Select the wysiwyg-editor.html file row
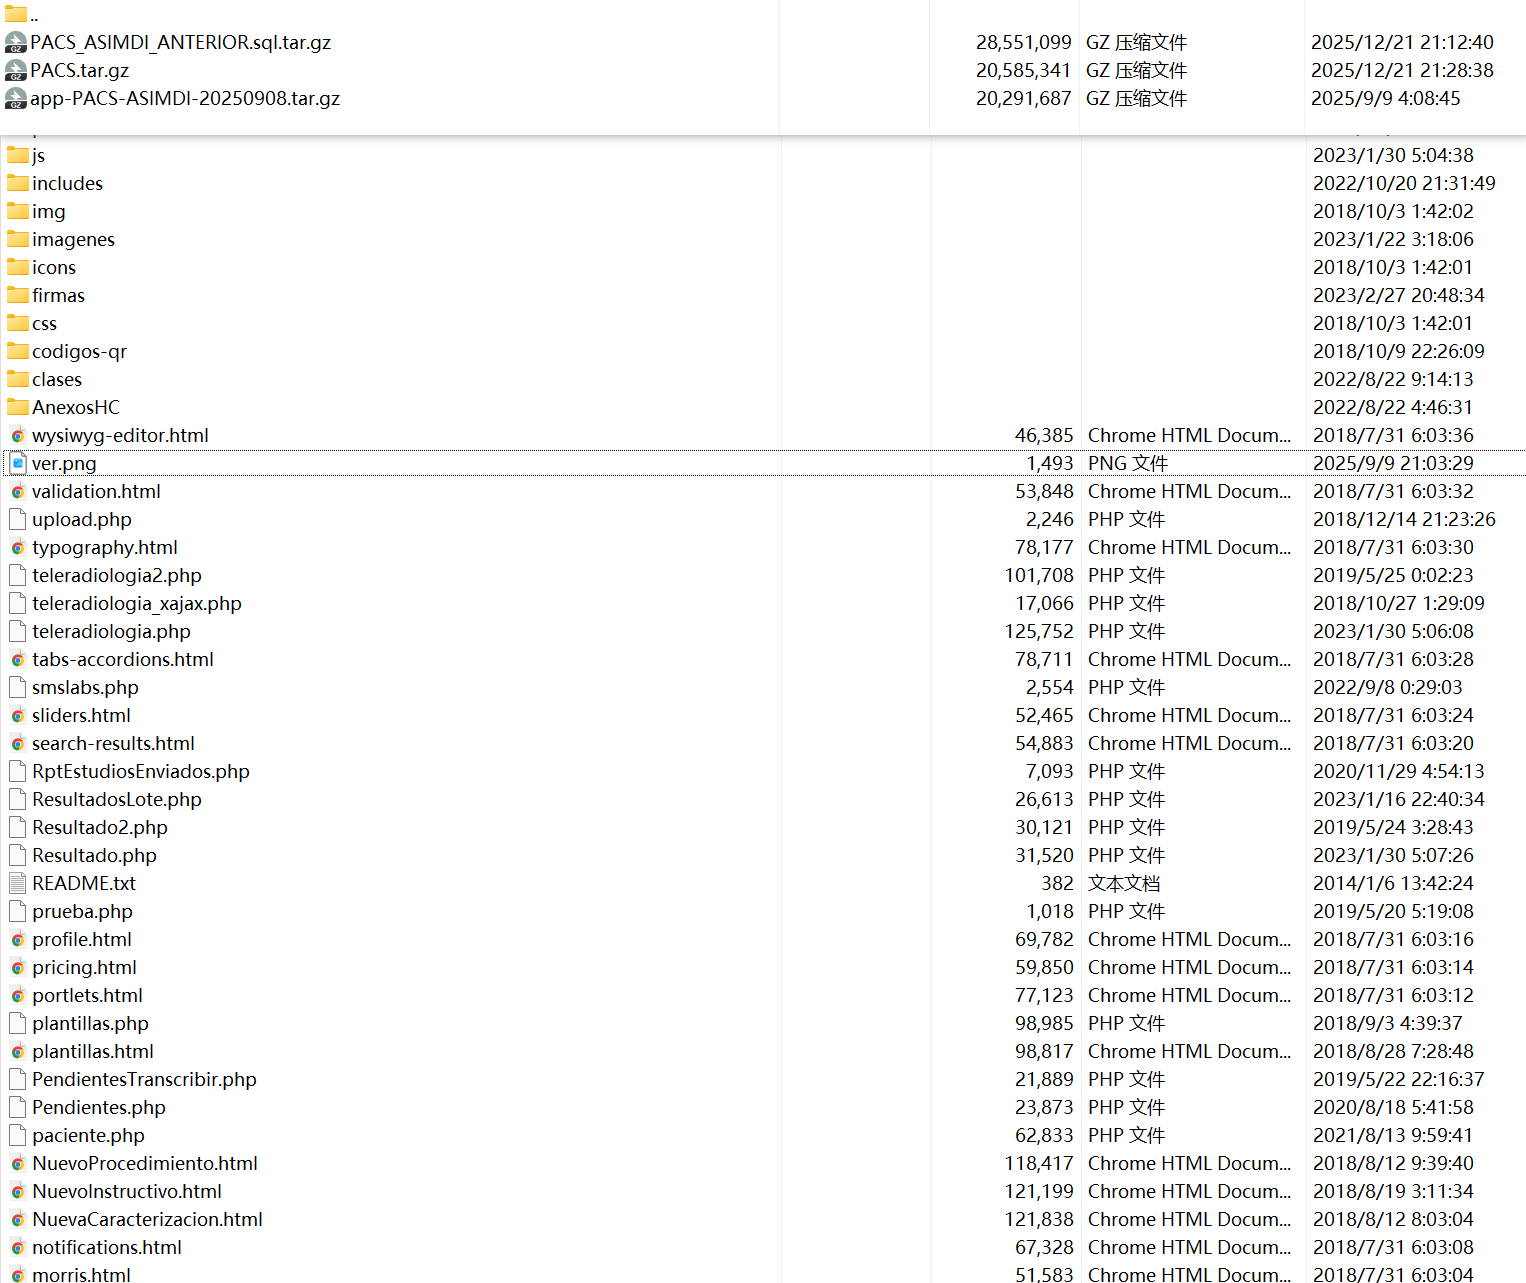The width and height of the screenshot is (1526, 1283). pyautogui.click(x=120, y=435)
